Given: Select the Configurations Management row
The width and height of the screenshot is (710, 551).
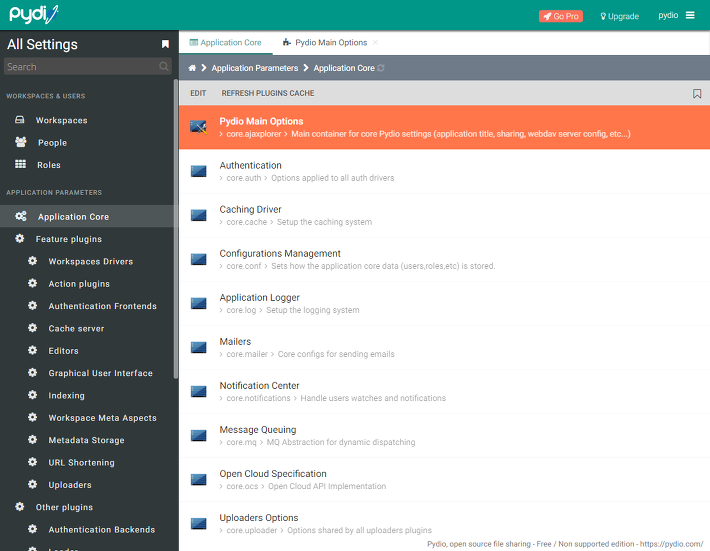Looking at the screenshot, I should [x=444, y=259].
